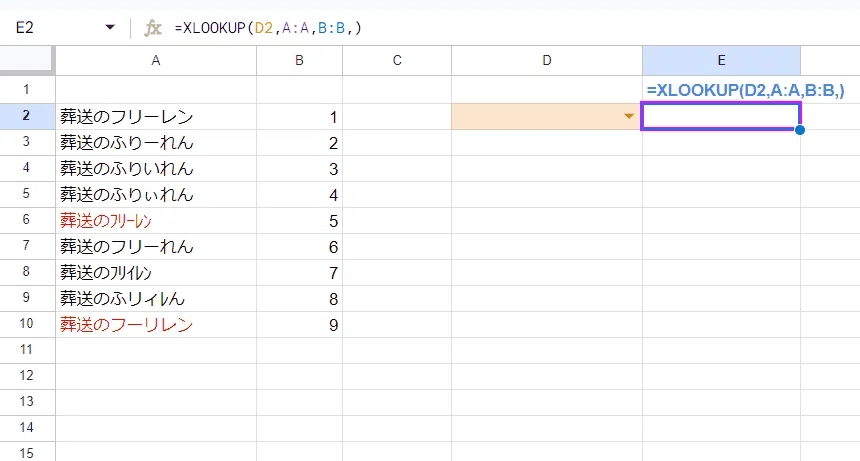The height and width of the screenshot is (461, 860).
Task: Select row 15 header
Action: click(x=27, y=453)
